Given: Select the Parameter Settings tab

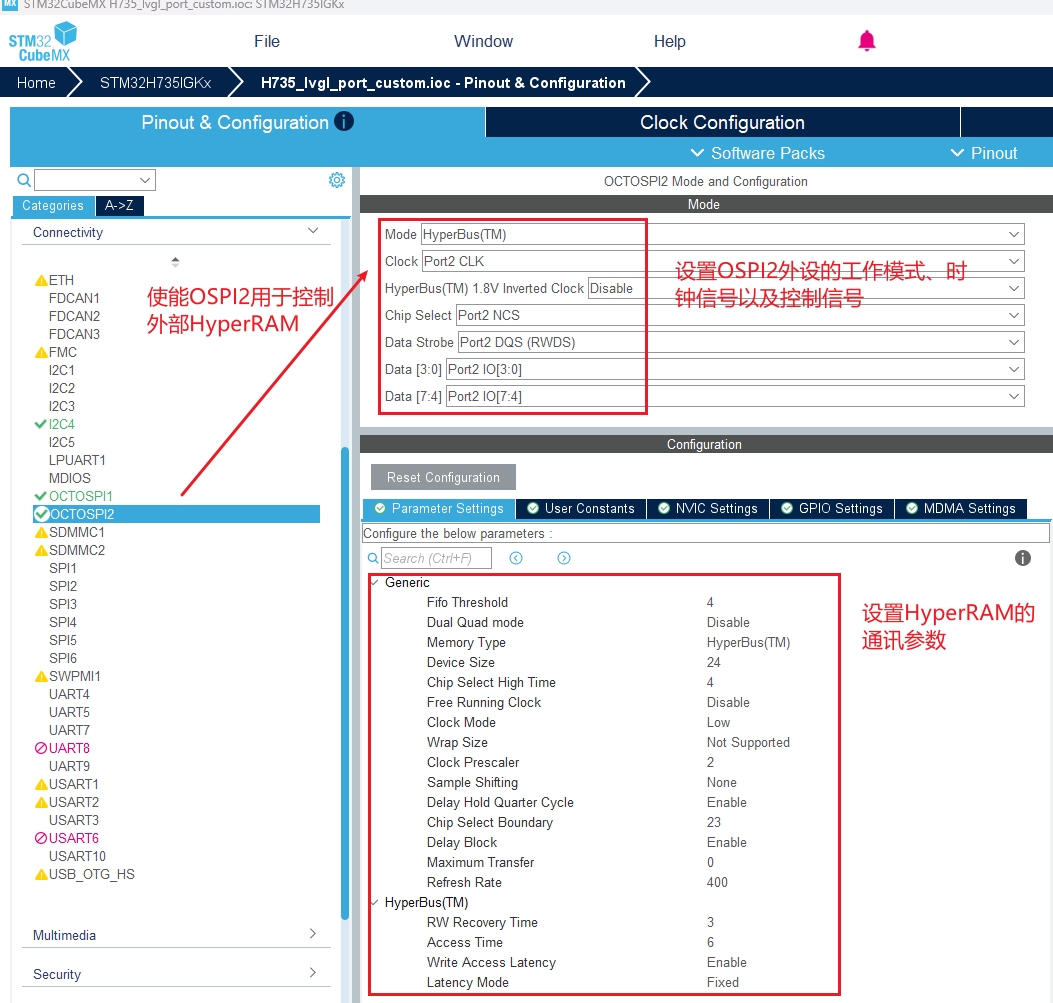Looking at the screenshot, I should [439, 508].
